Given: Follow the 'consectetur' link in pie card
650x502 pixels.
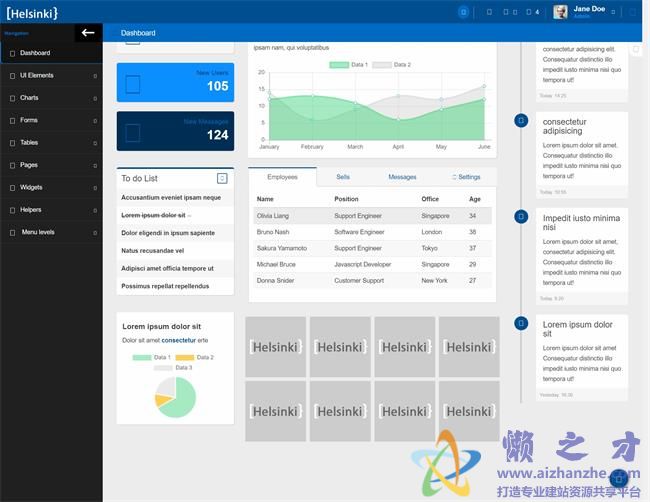Looking at the screenshot, I should [x=179, y=340].
